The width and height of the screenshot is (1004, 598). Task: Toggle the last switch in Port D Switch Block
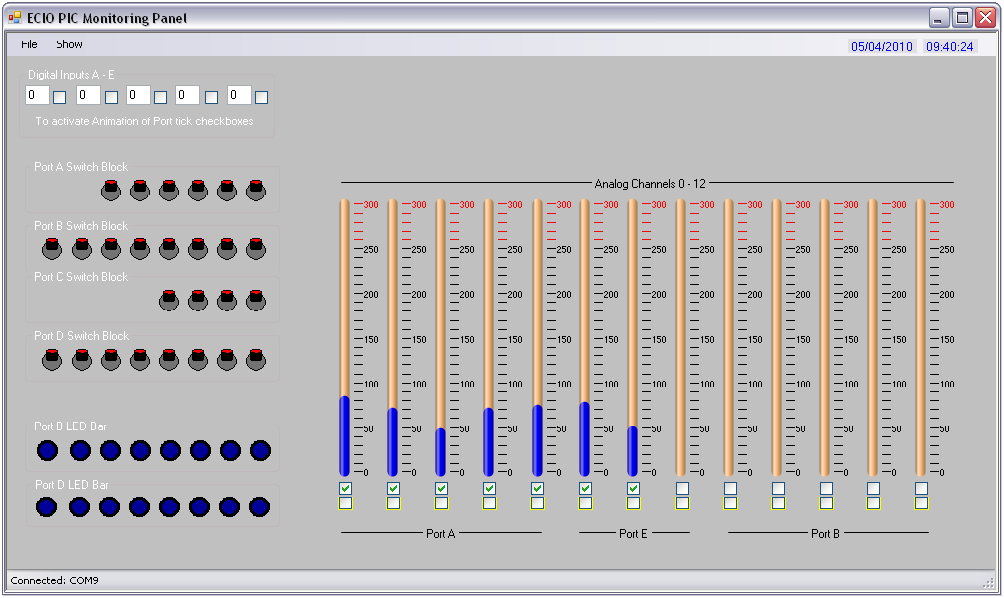coord(256,359)
